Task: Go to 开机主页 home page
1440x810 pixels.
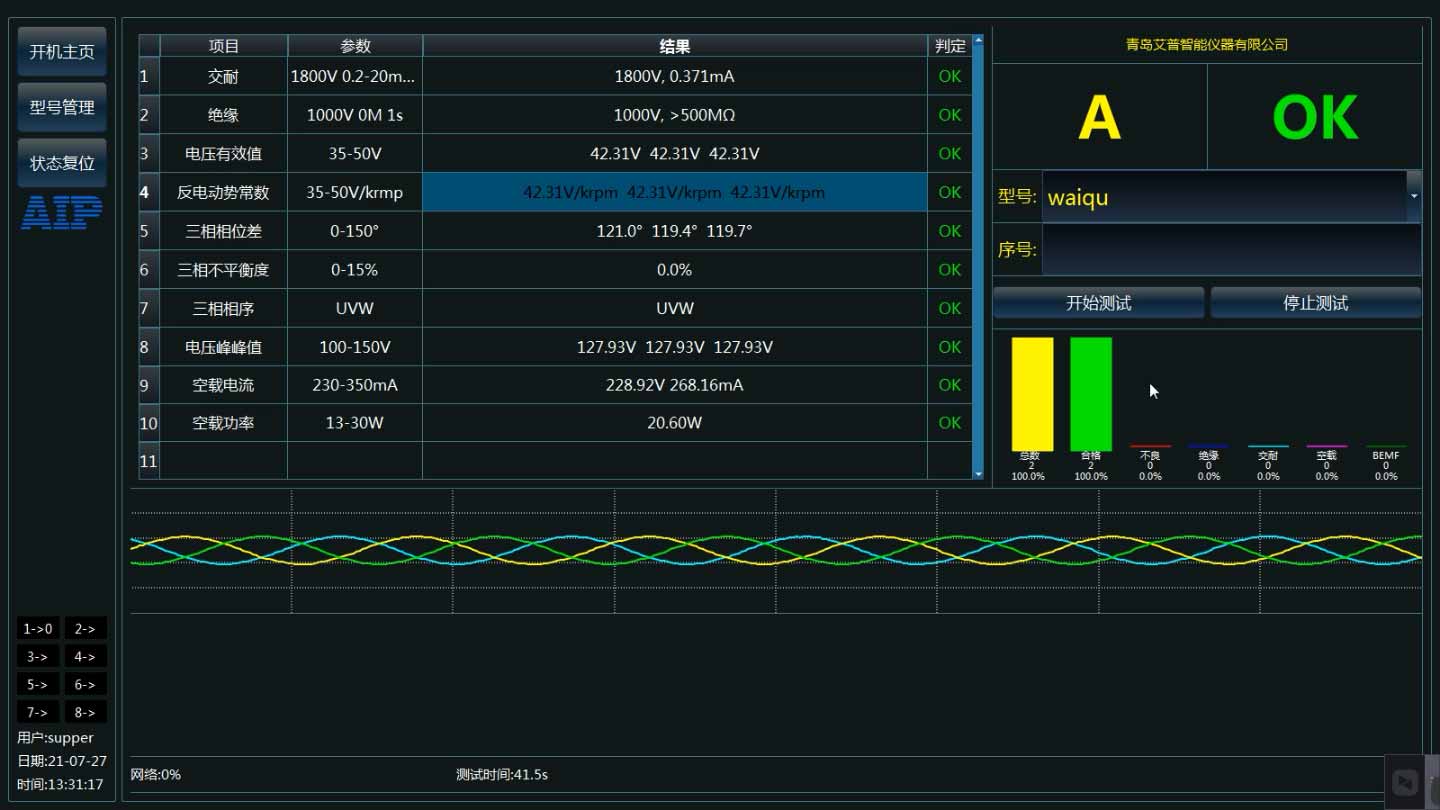Action: click(62, 52)
